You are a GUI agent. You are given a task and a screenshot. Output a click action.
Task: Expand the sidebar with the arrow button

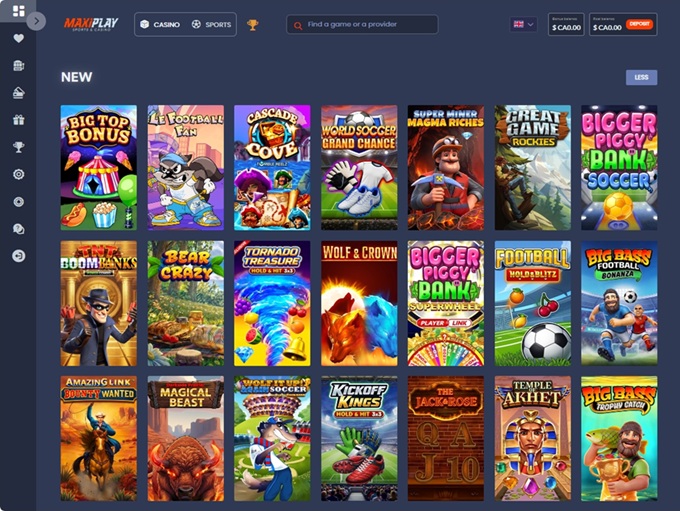[36, 21]
